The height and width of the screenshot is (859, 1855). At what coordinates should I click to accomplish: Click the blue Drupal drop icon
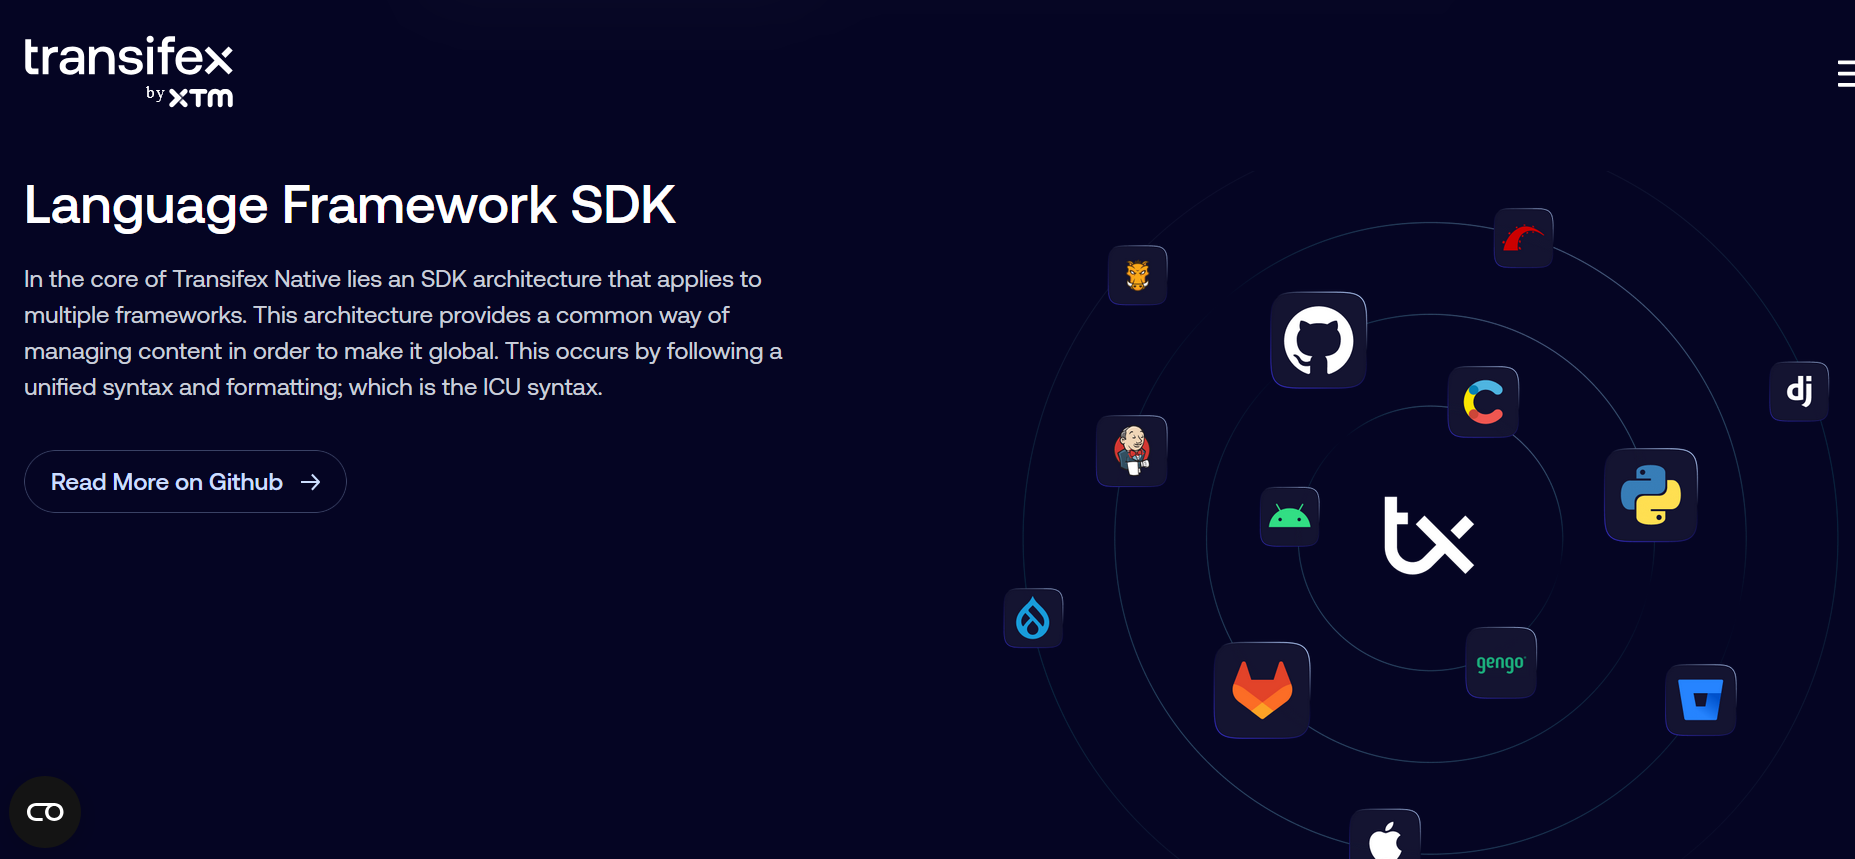coord(1033,618)
